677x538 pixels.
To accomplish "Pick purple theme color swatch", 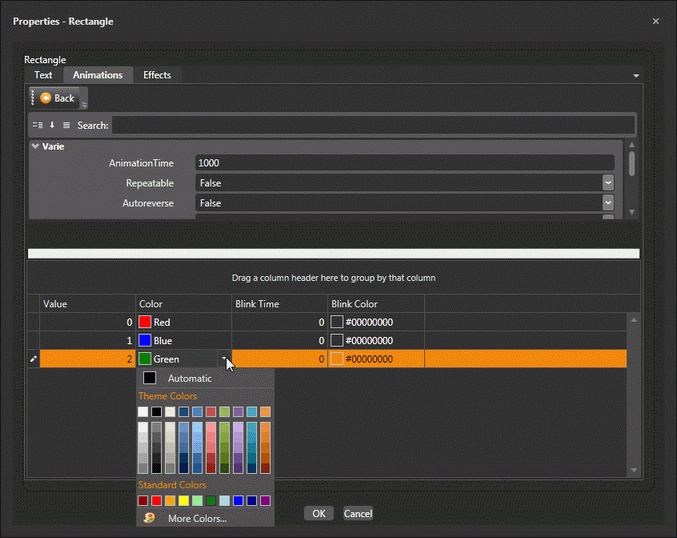I will coord(238,411).
